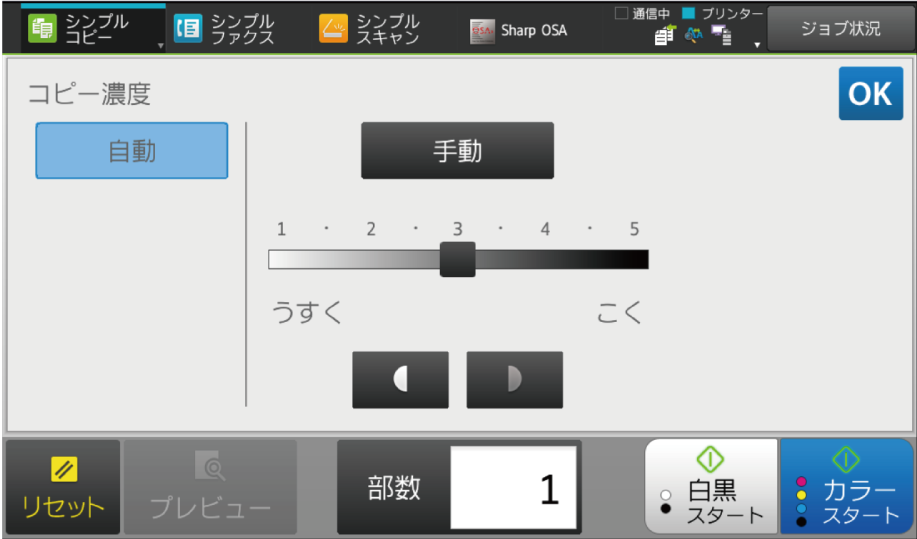Click the network device status icon
The width and height of the screenshot is (917, 539).
[x=722, y=36]
